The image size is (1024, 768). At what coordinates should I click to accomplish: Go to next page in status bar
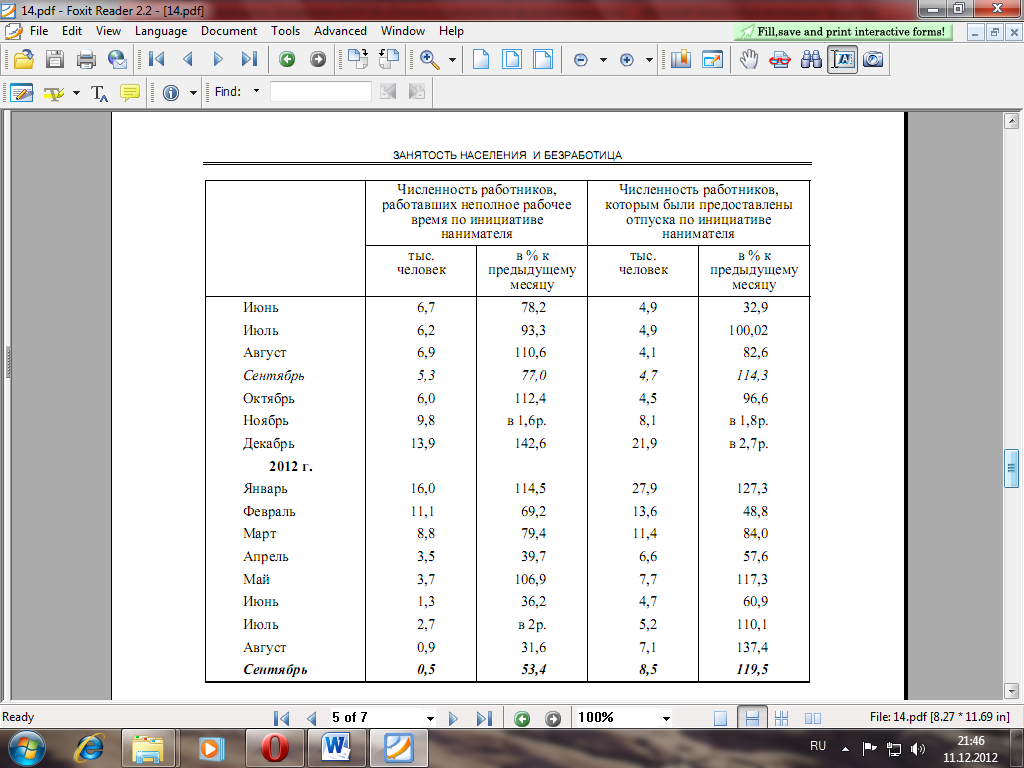[453, 718]
